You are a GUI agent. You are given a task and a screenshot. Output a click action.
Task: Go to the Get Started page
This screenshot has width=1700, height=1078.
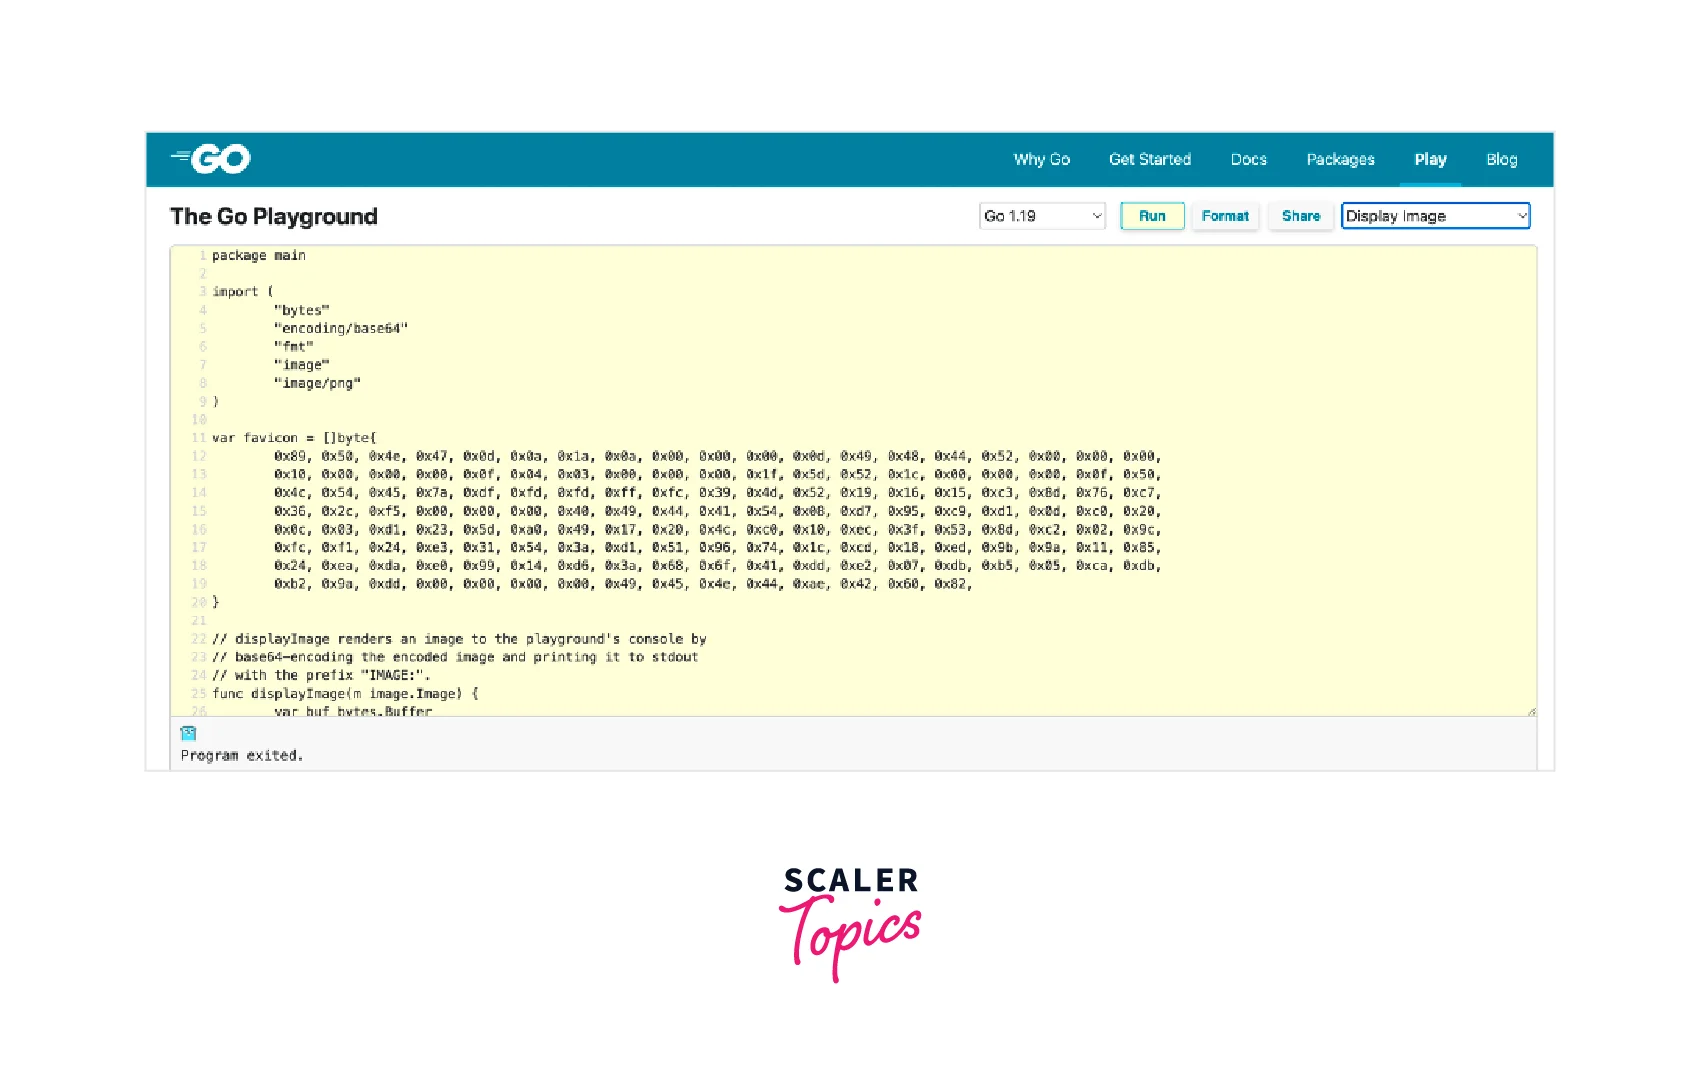tap(1149, 160)
